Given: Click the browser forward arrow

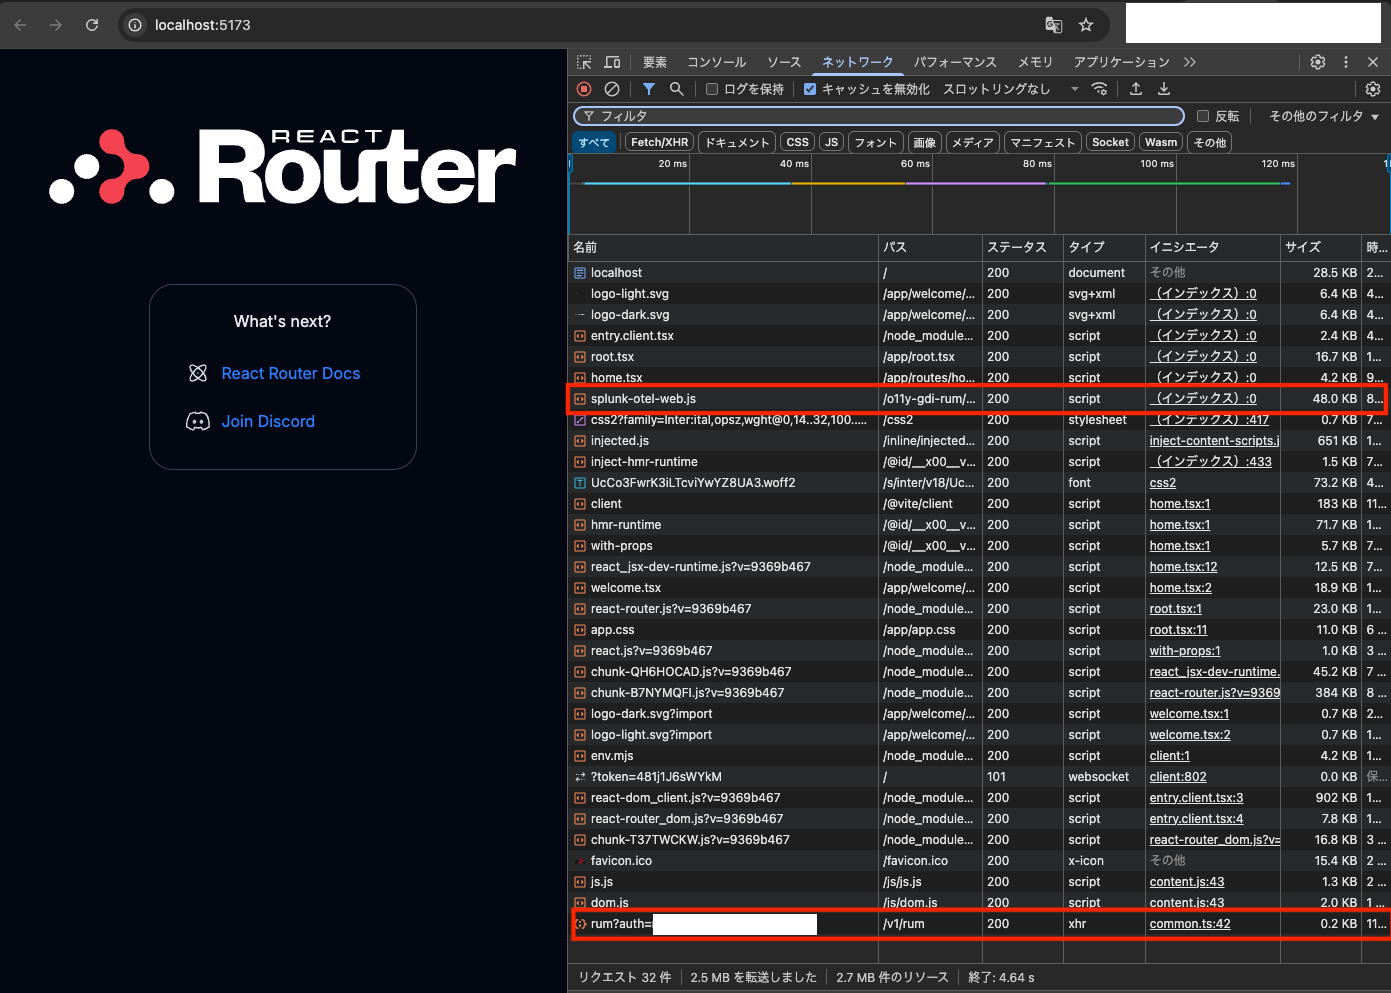Looking at the screenshot, I should (x=56, y=25).
